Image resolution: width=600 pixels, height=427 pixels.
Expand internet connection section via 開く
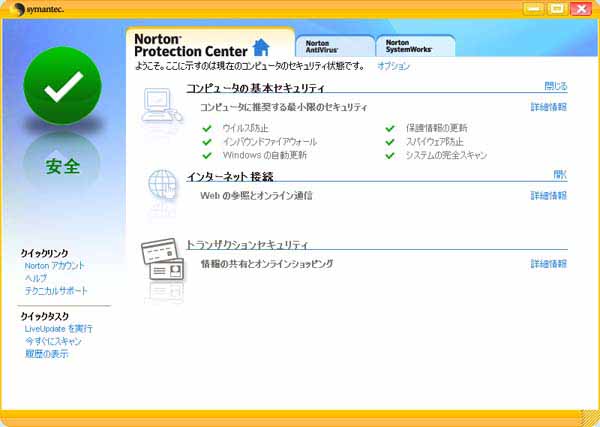[560, 175]
